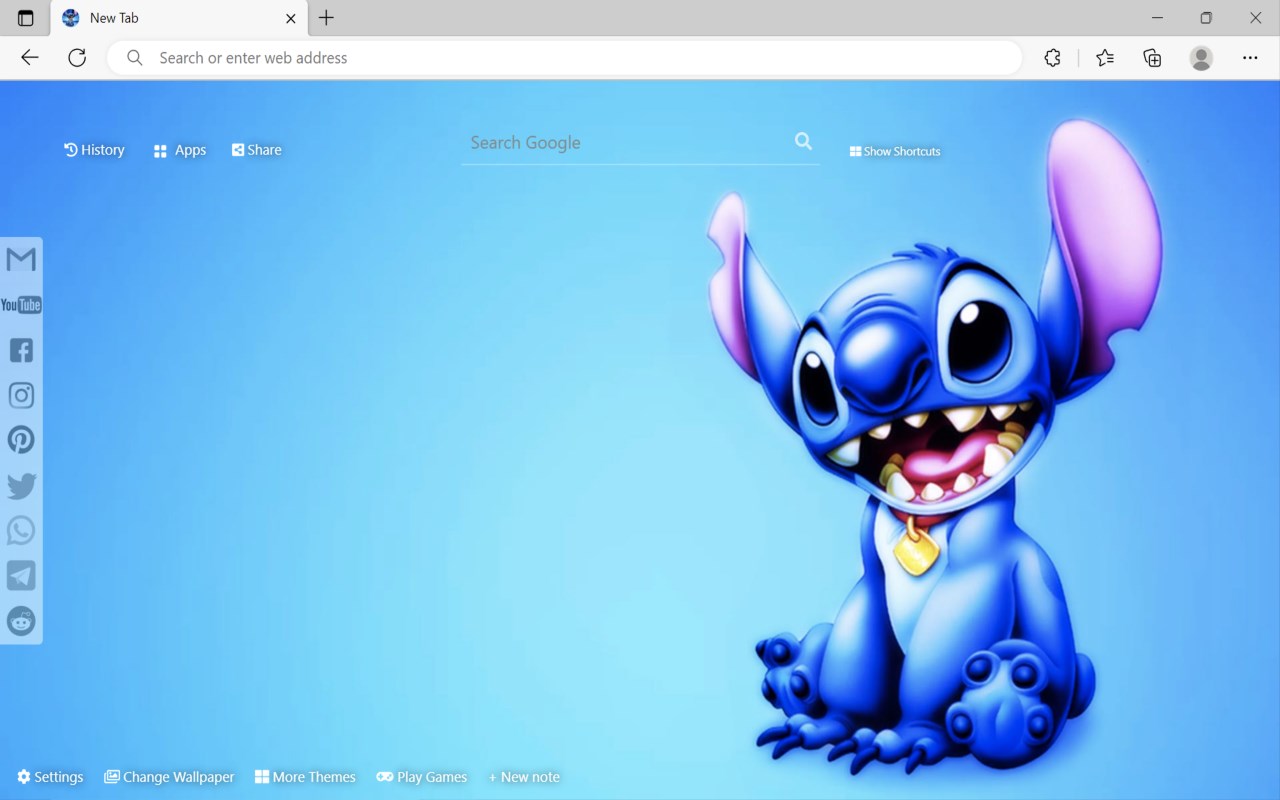Viewport: 1280px width, 800px height.
Task: Open Instagram shortcut in sidebar
Action: click(x=21, y=395)
